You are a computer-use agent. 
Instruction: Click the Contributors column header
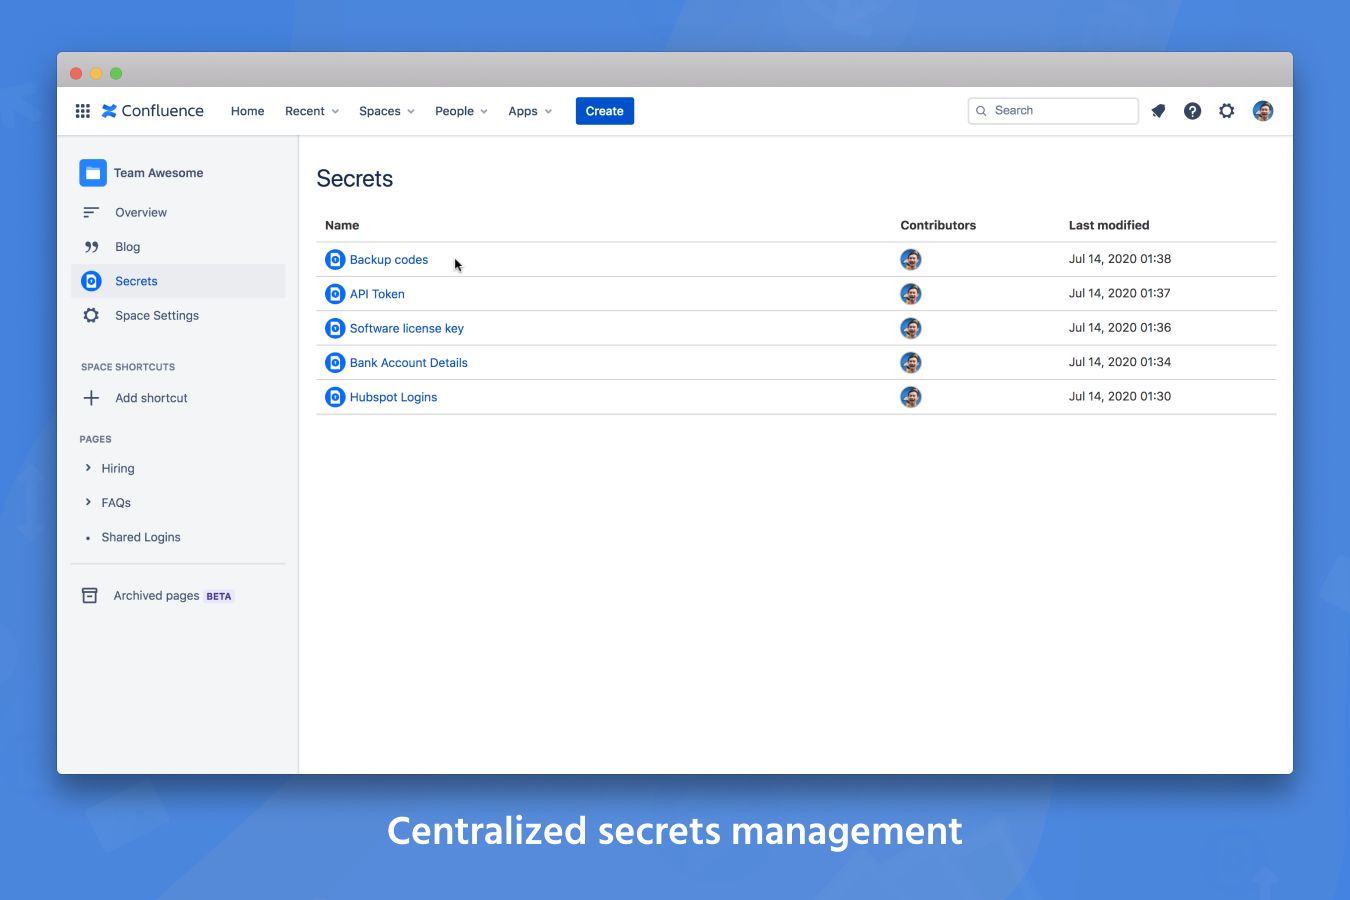(x=938, y=225)
